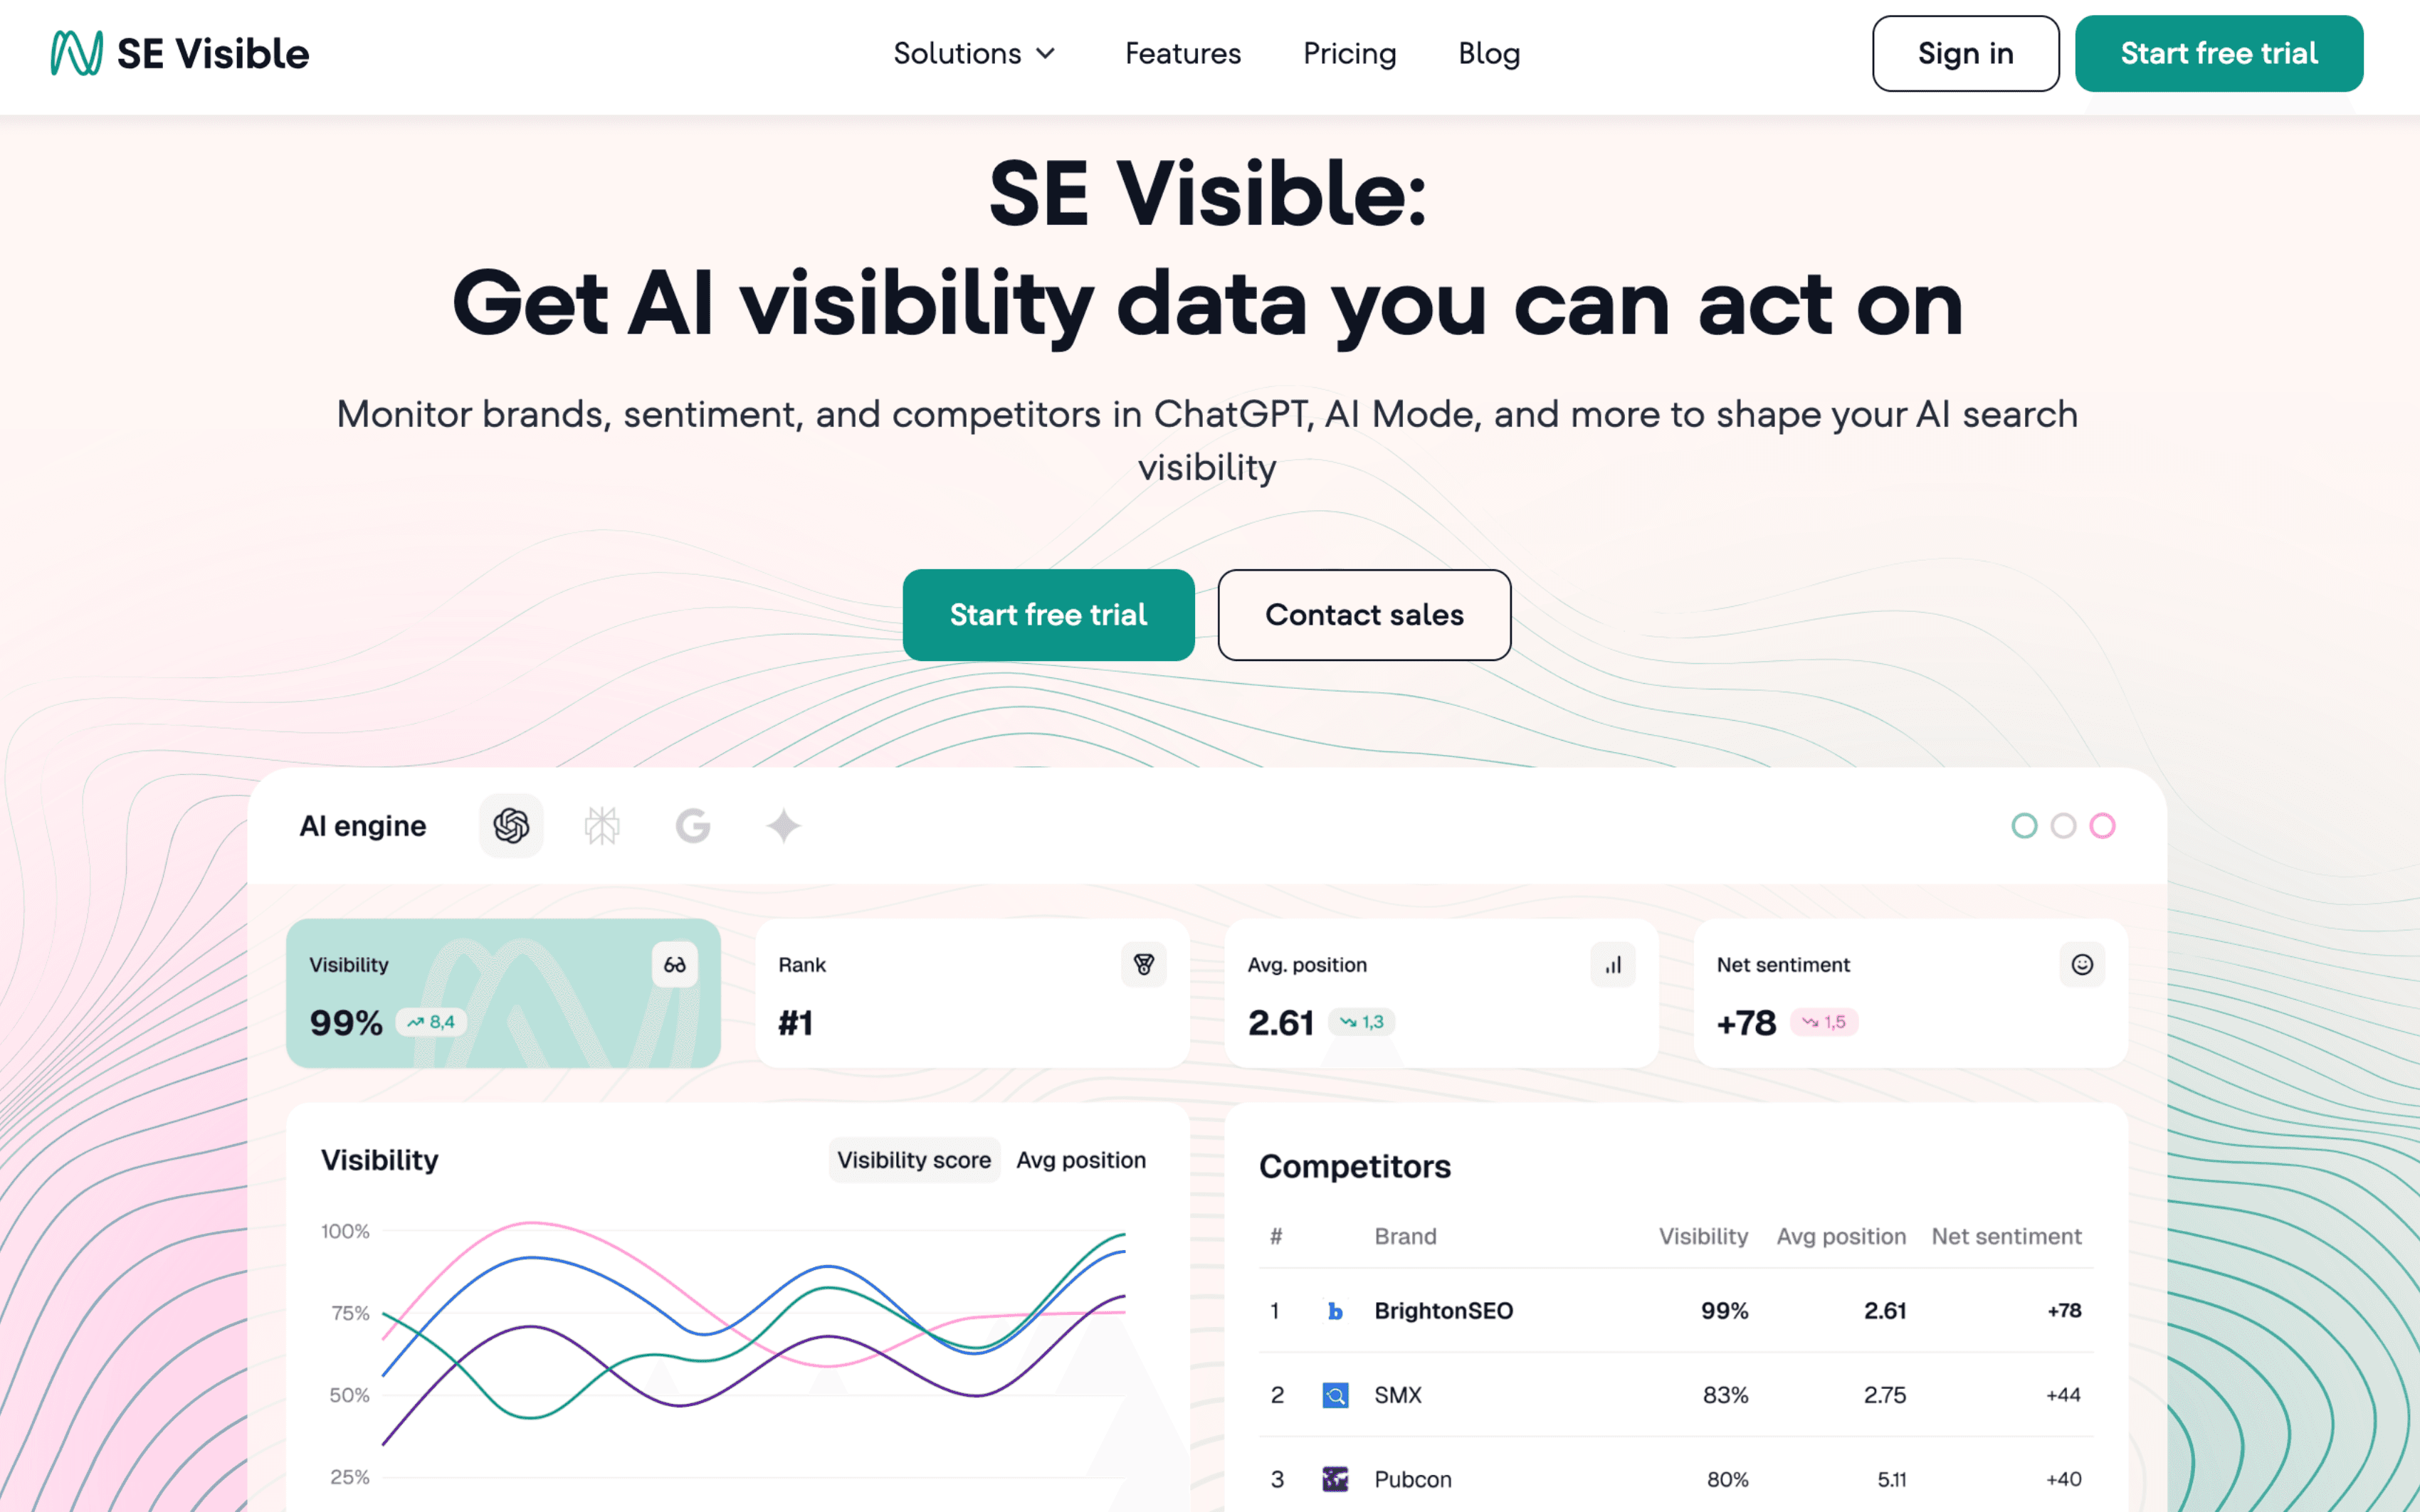Select the Visibility score chart option
The image size is (2420, 1512).
click(x=913, y=1160)
